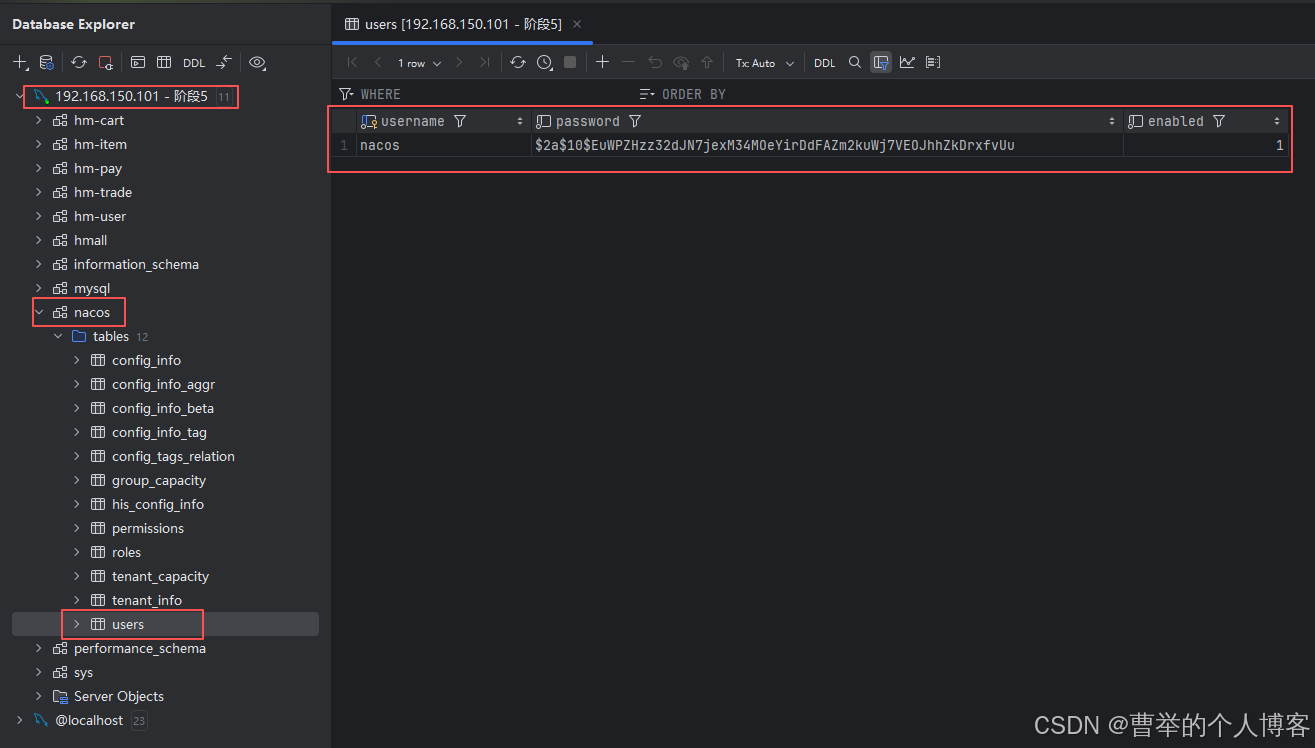Collapse the nacos schema
Screen dimensions: 1315x748
[x=39, y=312]
